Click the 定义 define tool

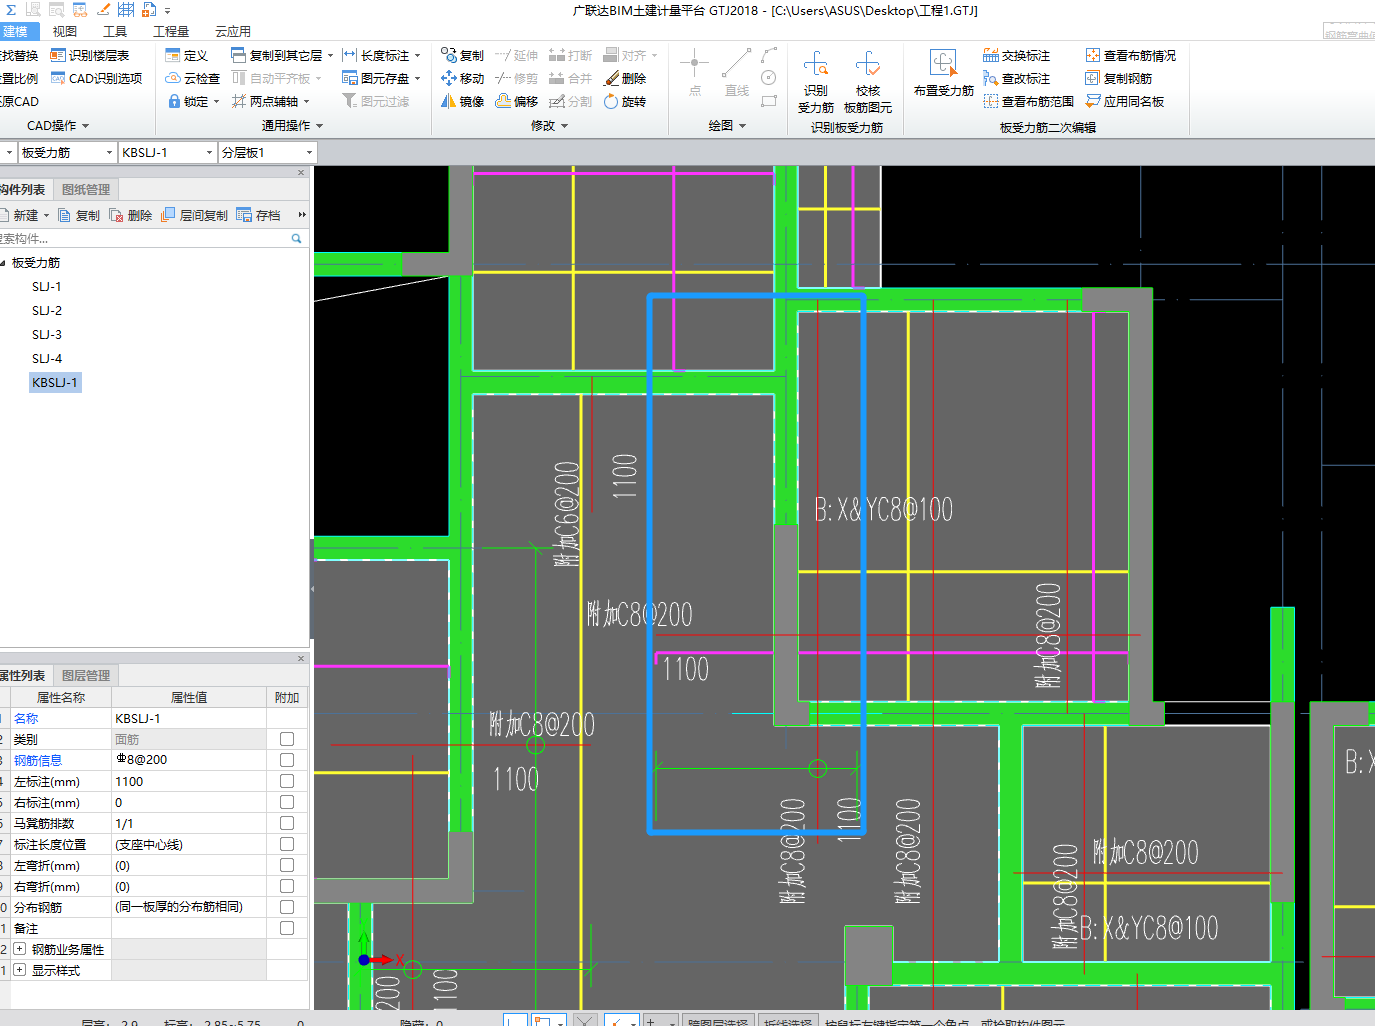(x=186, y=56)
